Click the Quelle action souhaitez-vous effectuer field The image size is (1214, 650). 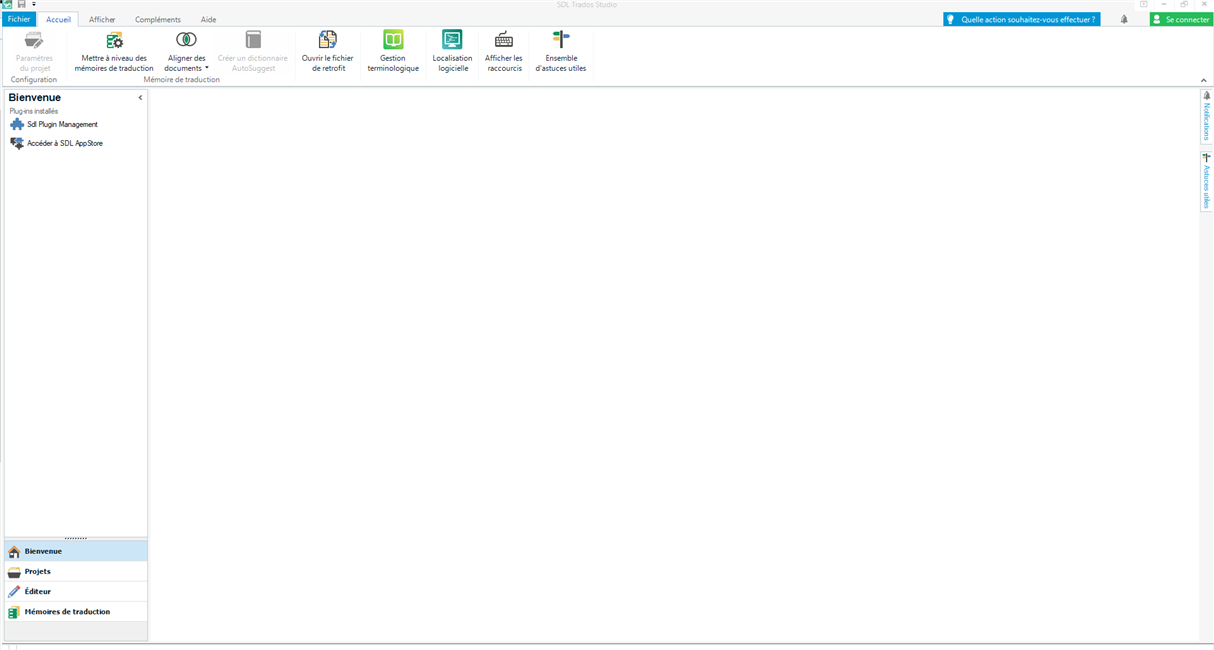pyautogui.click(x=1021, y=18)
